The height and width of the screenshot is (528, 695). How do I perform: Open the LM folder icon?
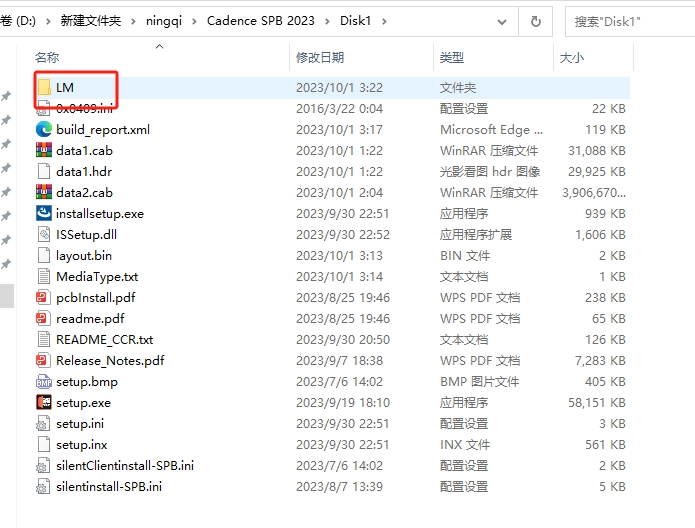pyautogui.click(x=44, y=87)
